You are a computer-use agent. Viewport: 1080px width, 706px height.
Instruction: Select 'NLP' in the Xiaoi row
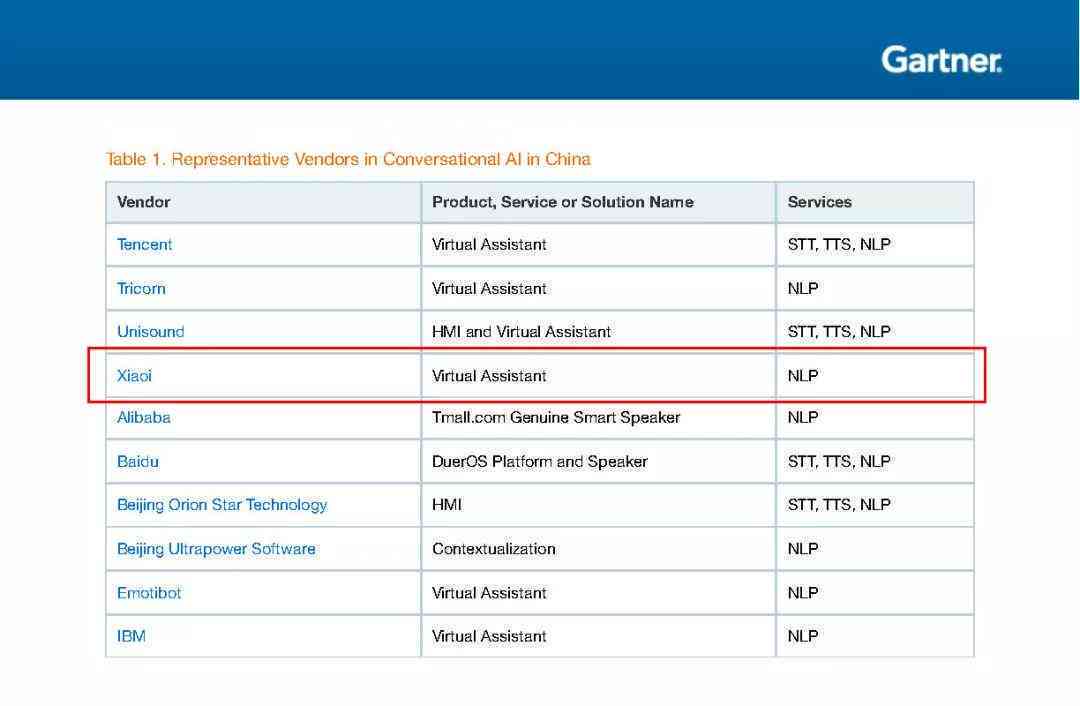tap(803, 375)
